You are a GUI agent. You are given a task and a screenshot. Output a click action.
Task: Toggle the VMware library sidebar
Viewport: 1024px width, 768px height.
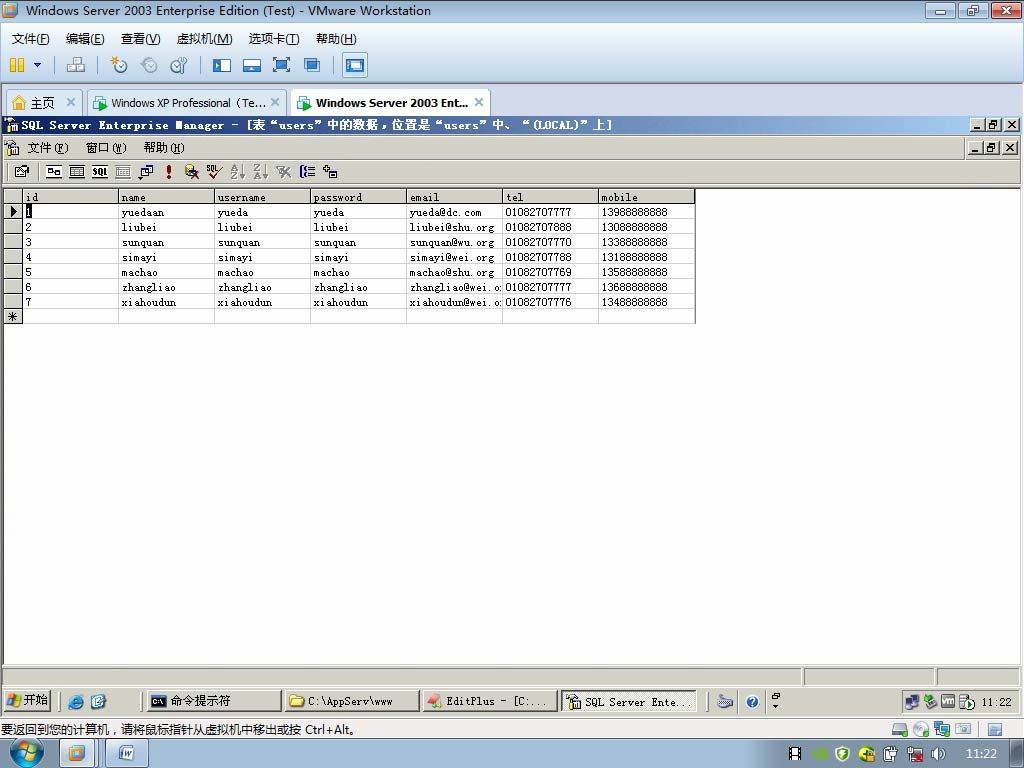coord(222,65)
